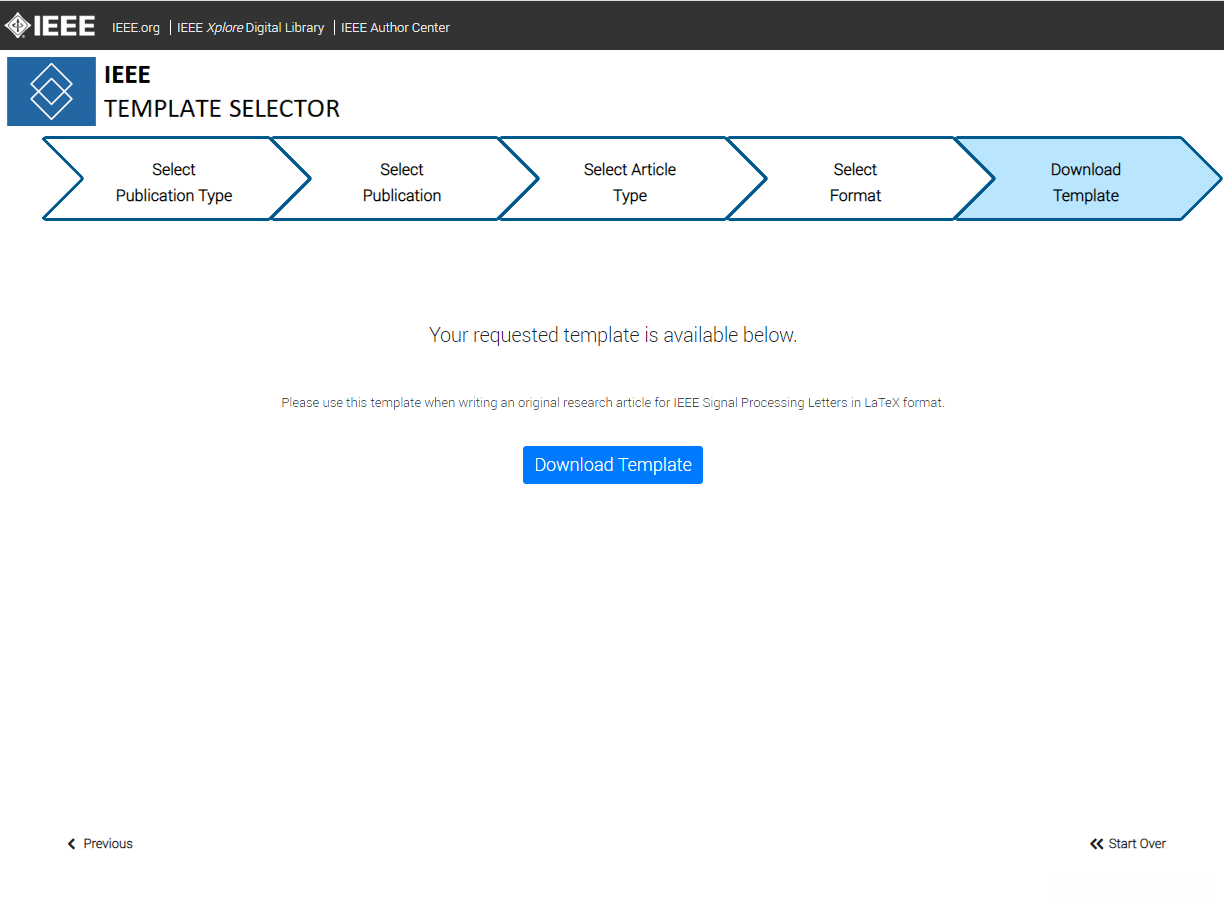Click 'Your requested template is available below.' text

[613, 335]
